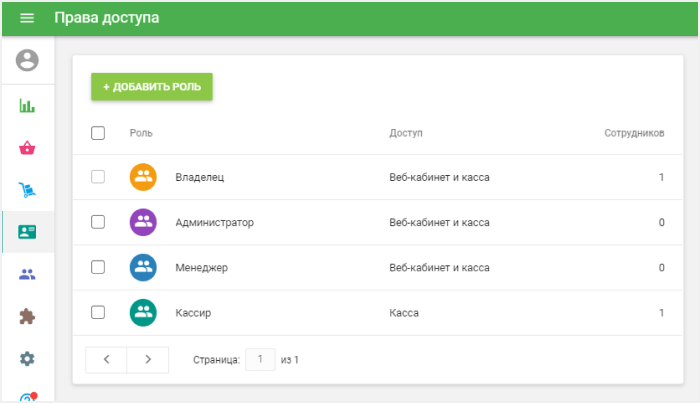Open the Кассир role row
The height and width of the screenshot is (403, 700).
point(192,313)
